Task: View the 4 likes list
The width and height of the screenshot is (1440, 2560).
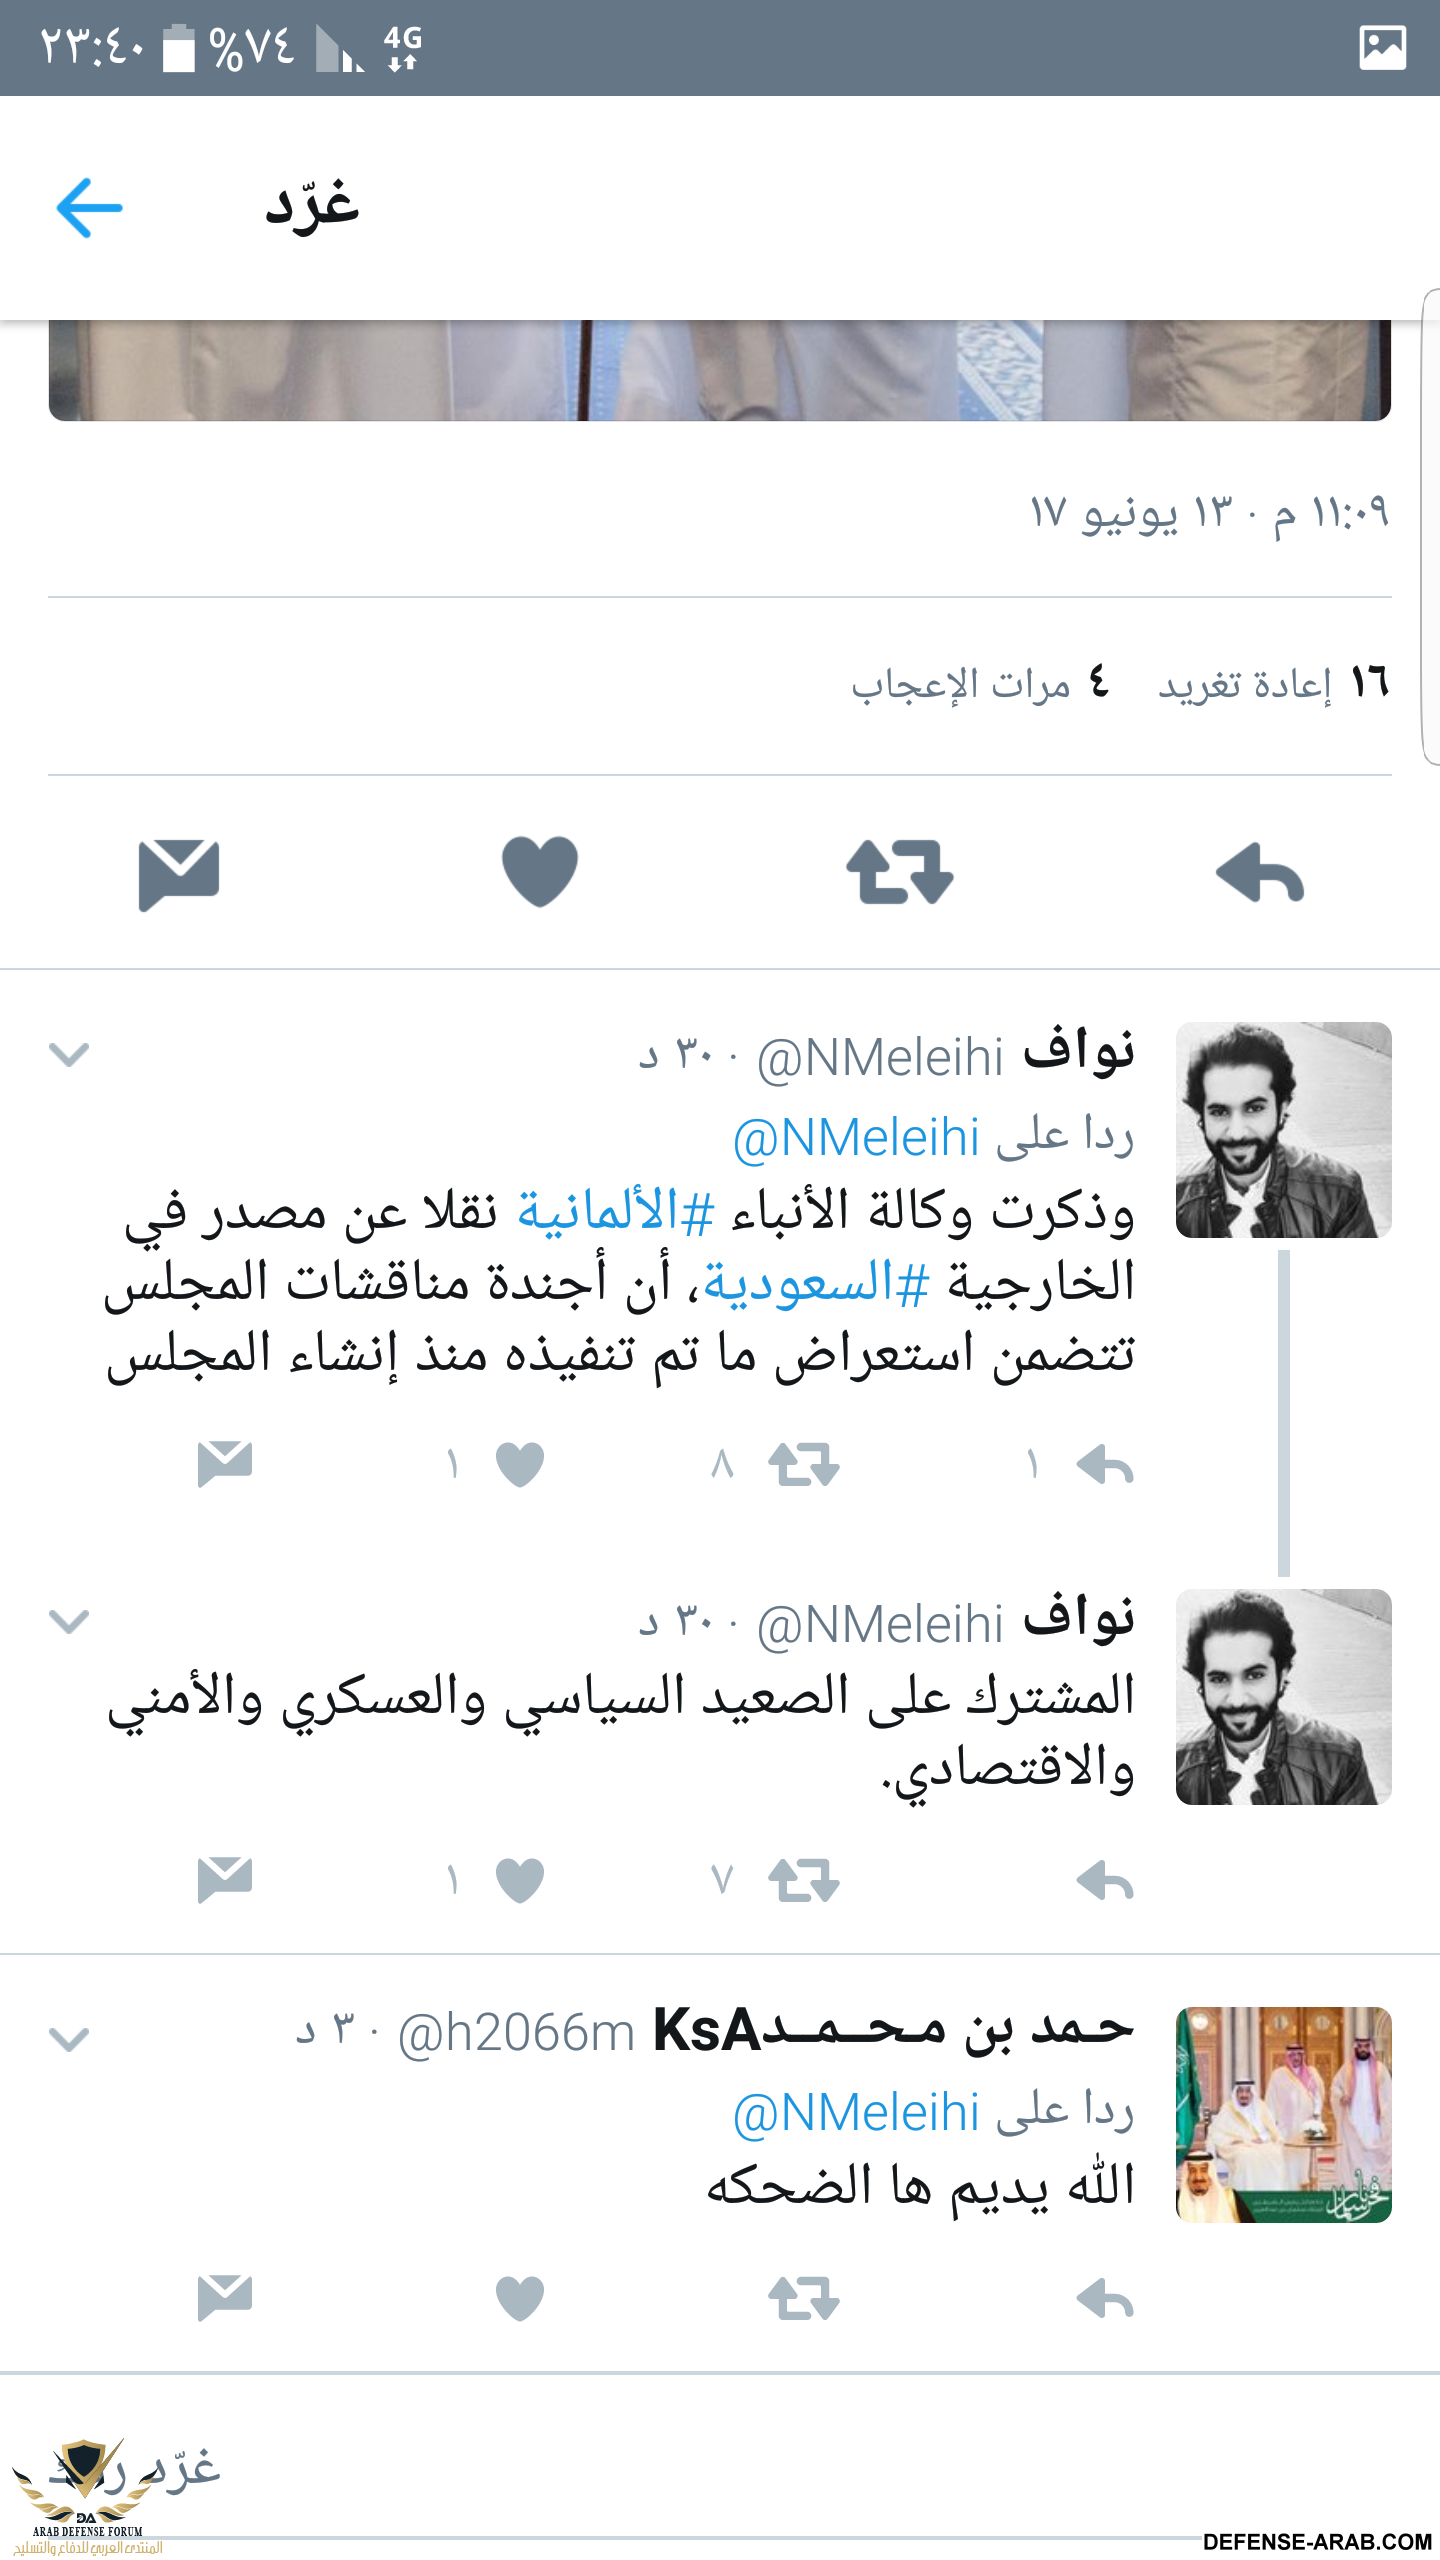Action: (980, 684)
